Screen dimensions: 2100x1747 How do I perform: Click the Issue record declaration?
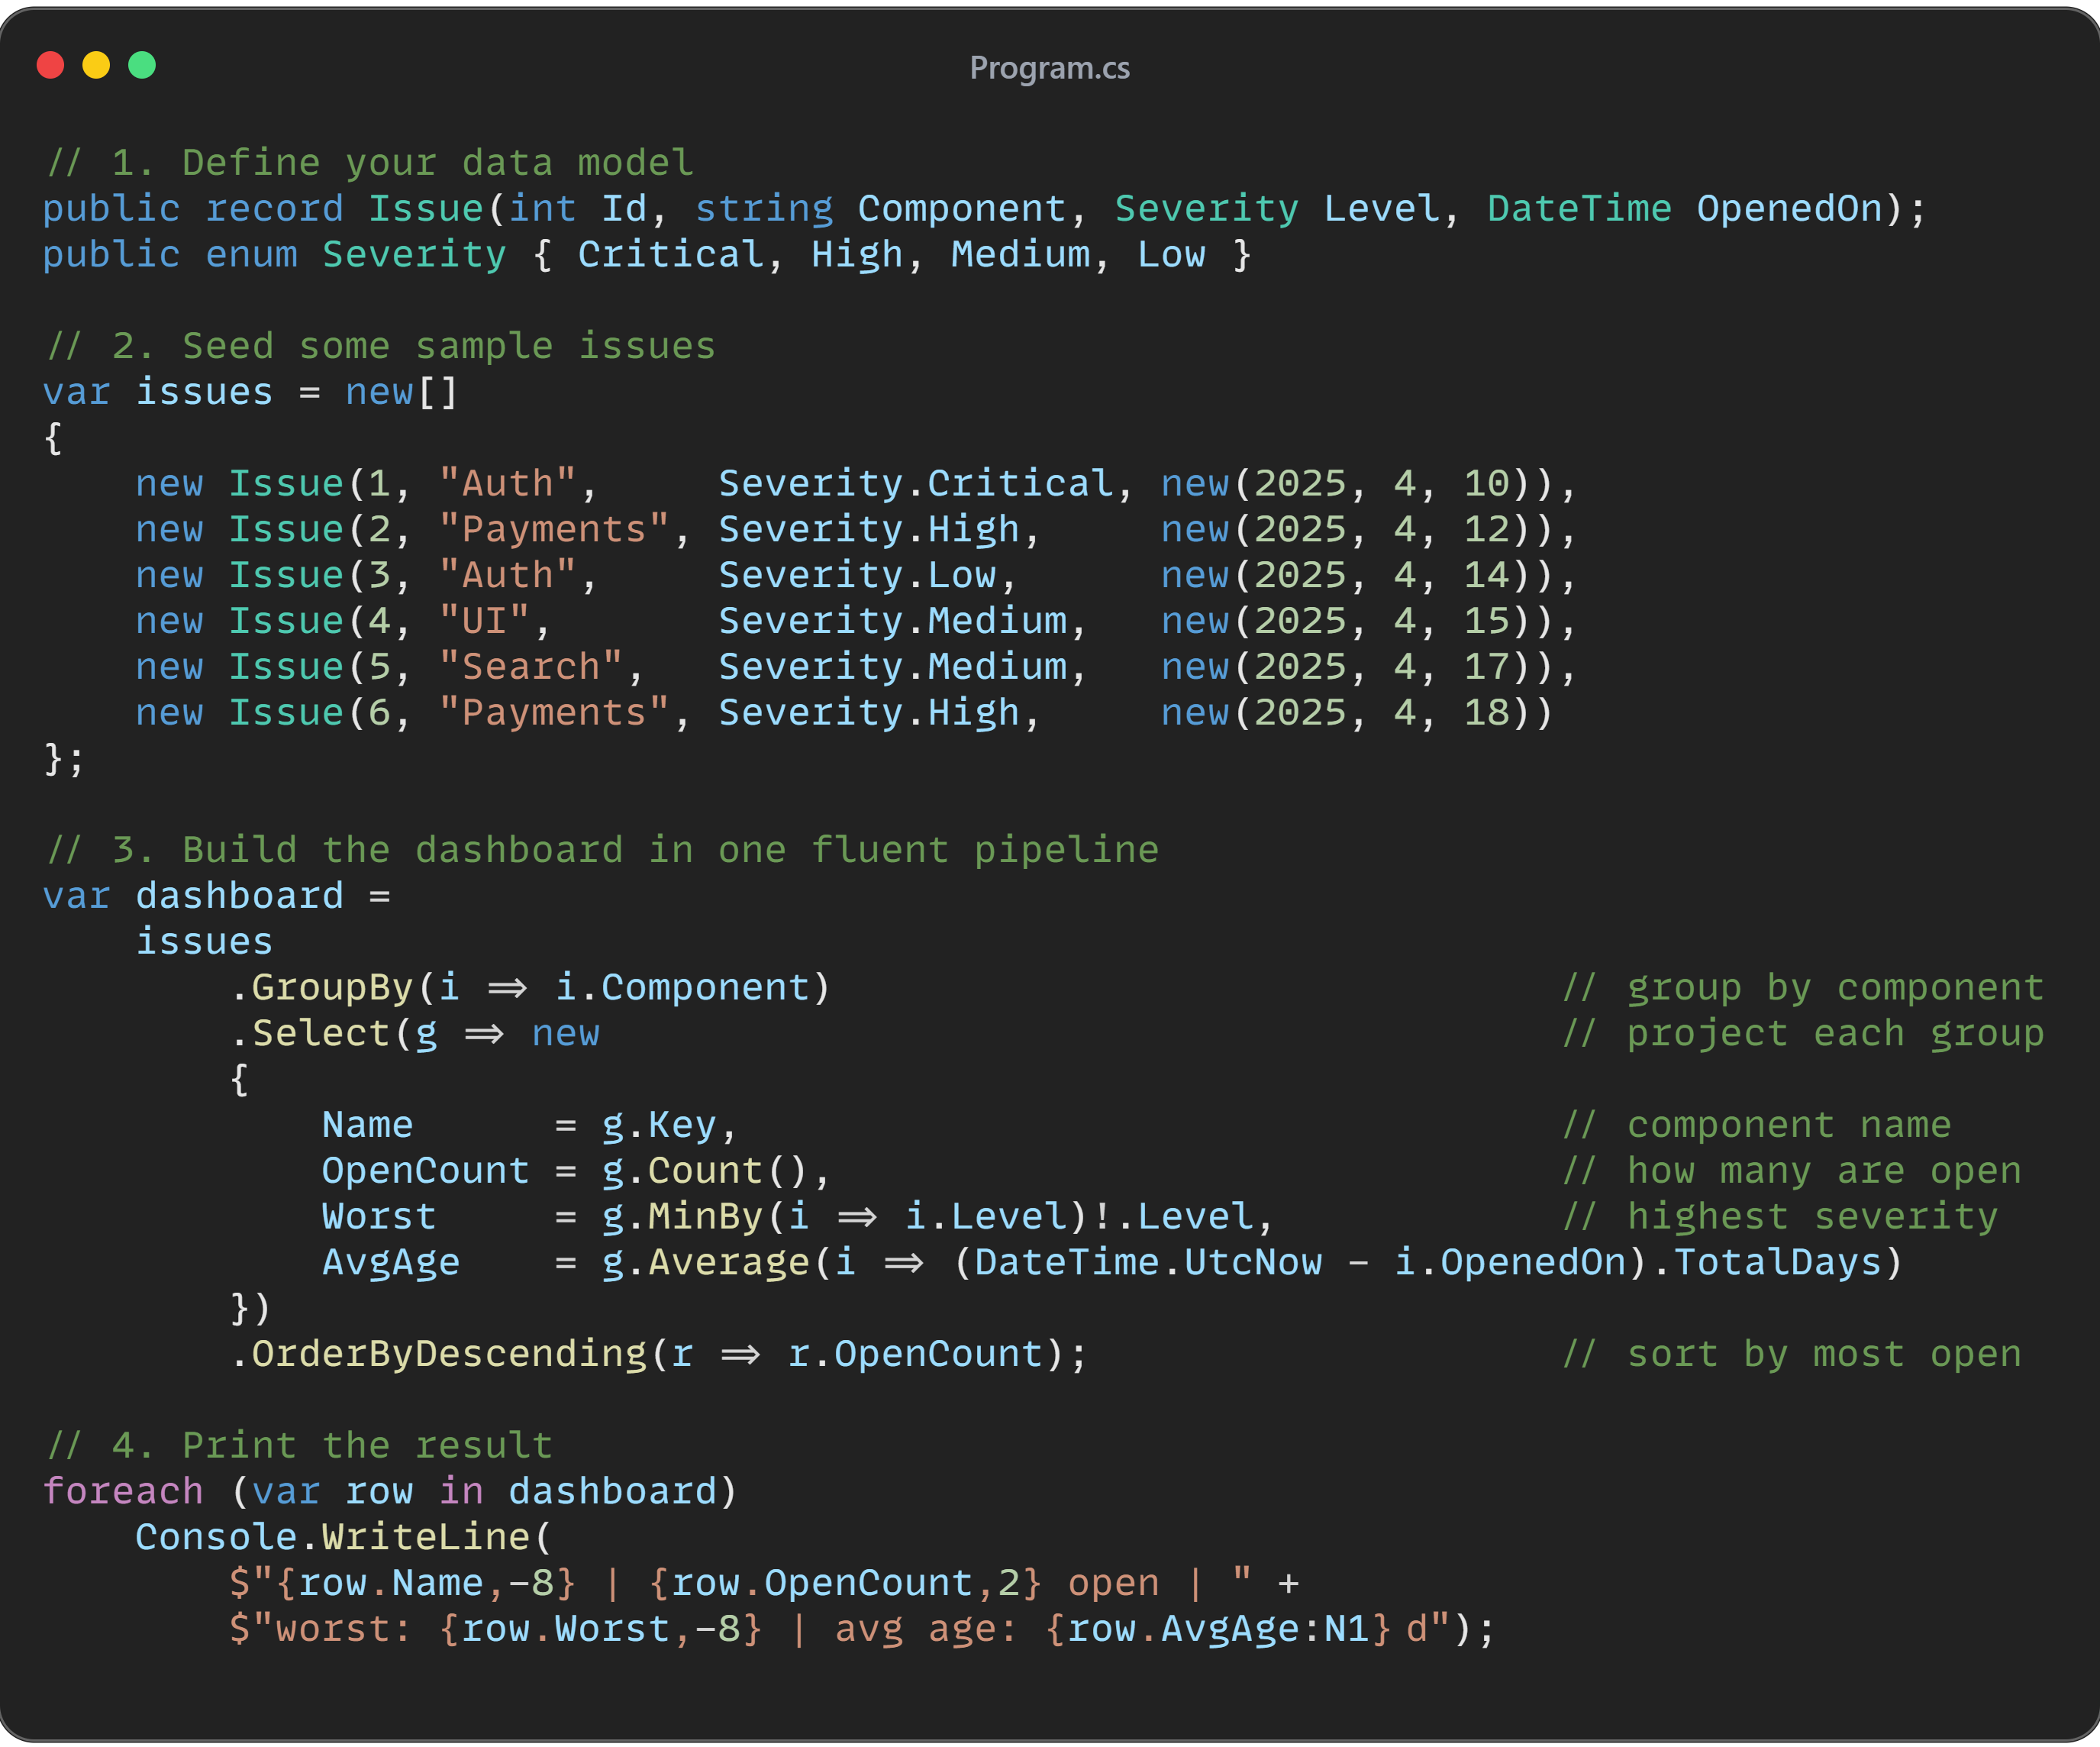tap(425, 208)
